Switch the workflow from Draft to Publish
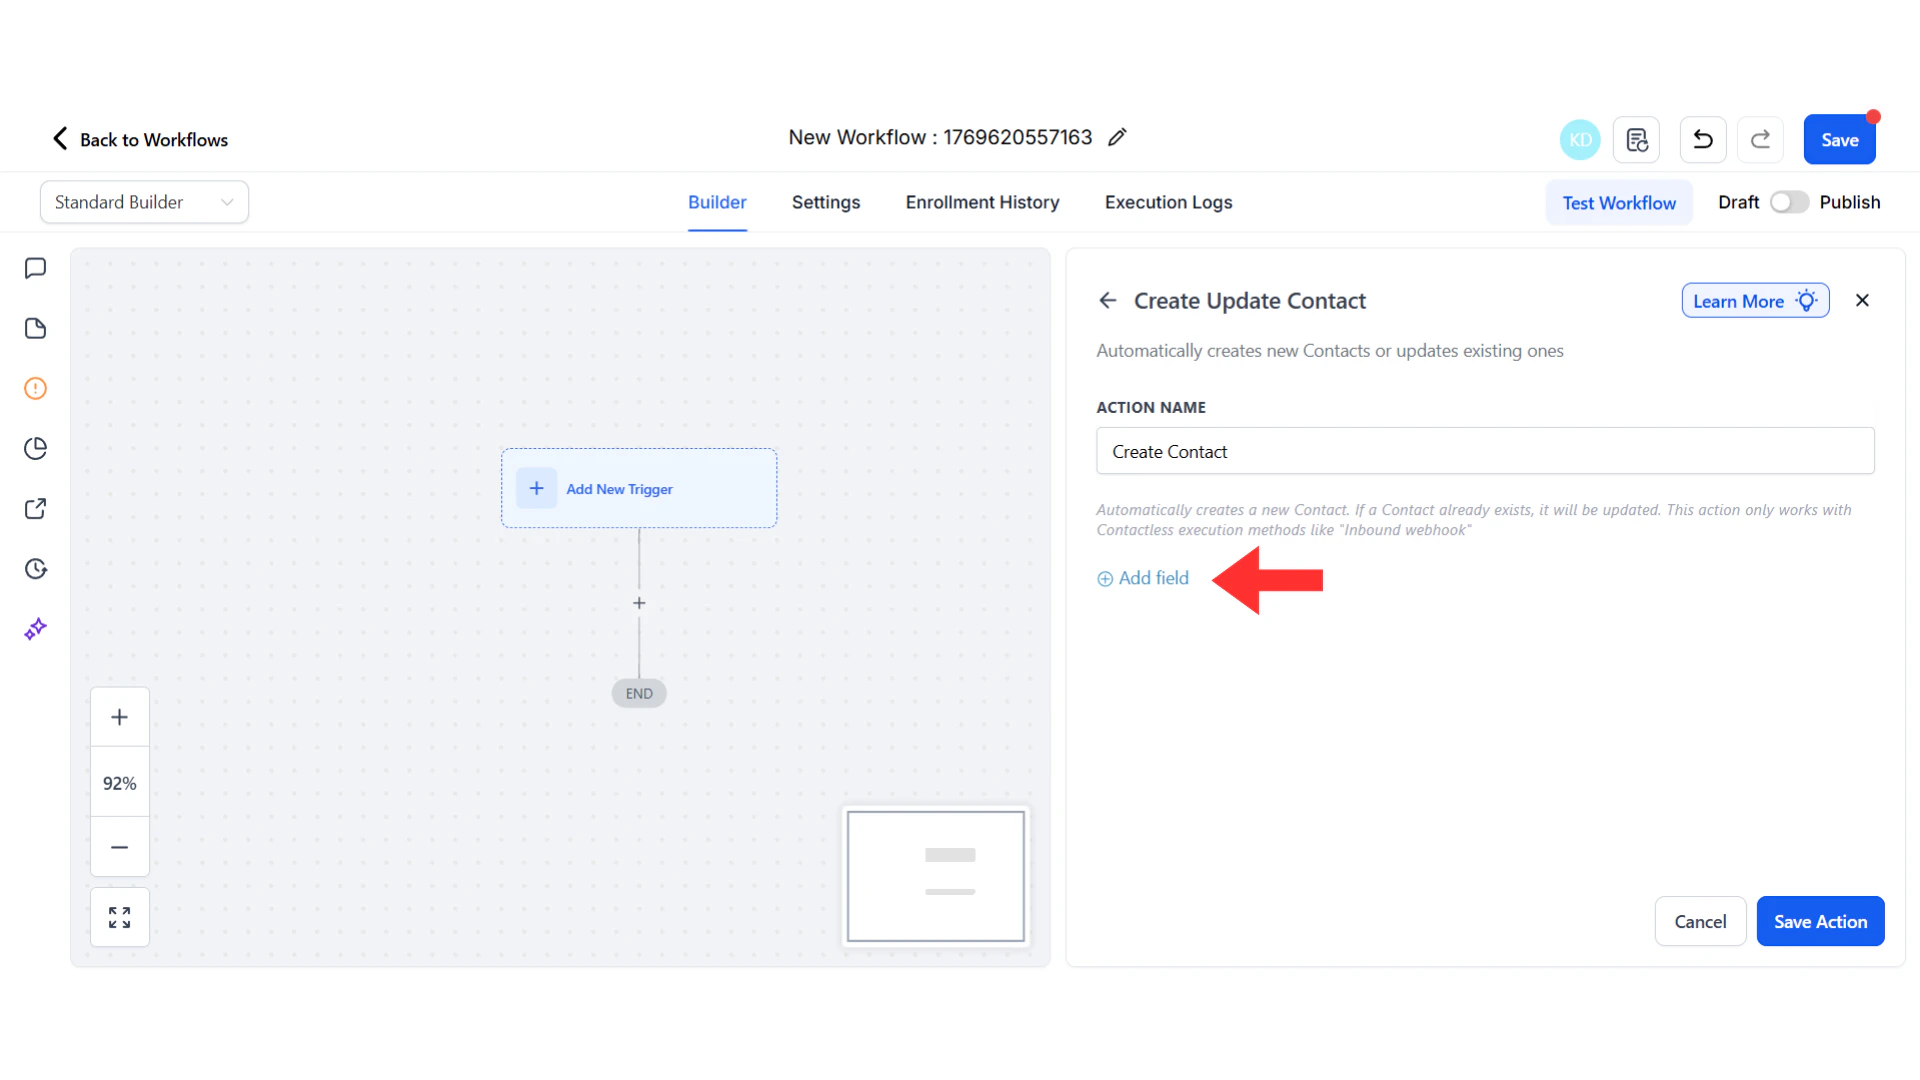Viewport: 1920px width, 1080px height. [1789, 202]
